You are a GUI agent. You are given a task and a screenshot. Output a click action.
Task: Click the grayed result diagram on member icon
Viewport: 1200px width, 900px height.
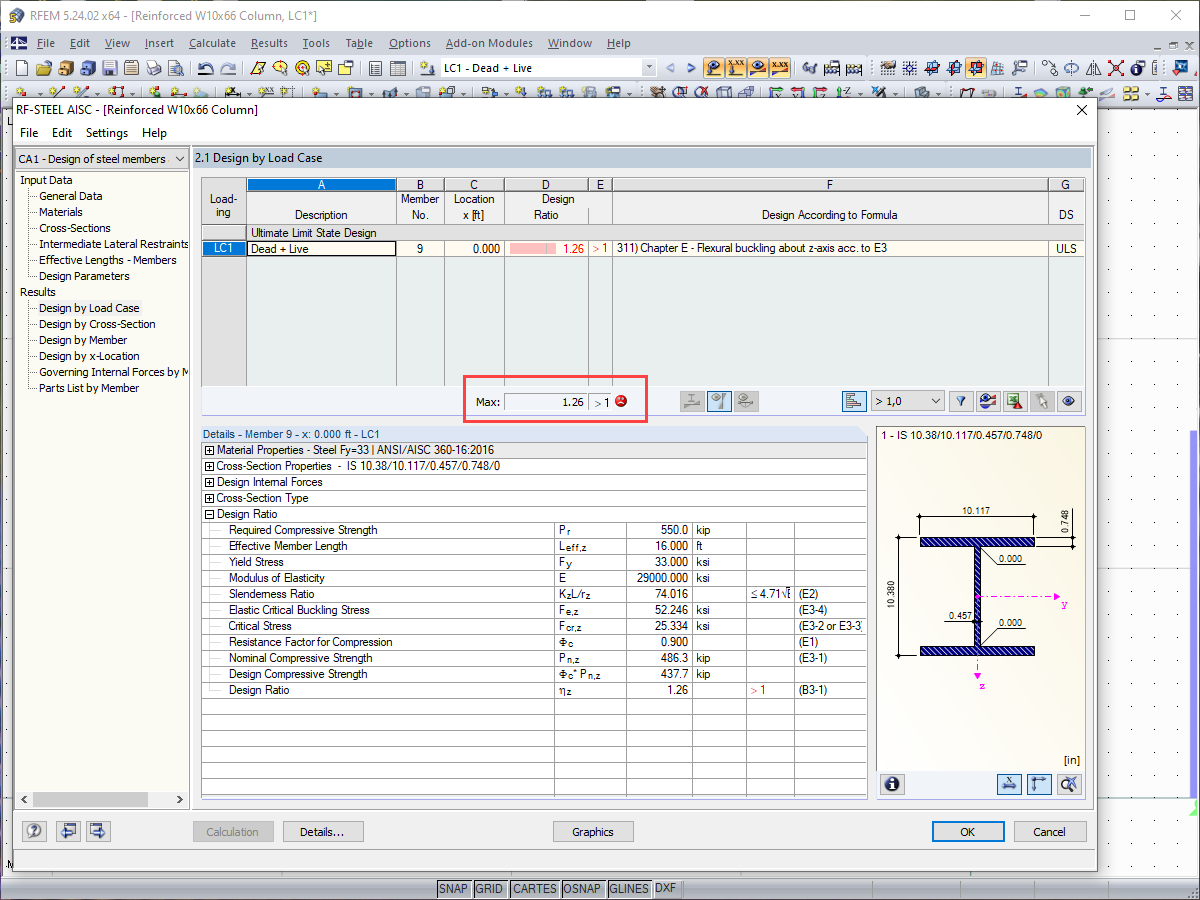[x=692, y=401]
